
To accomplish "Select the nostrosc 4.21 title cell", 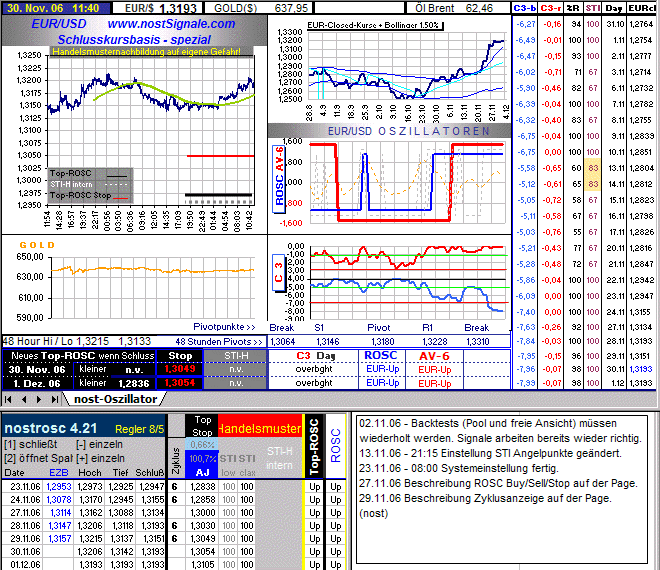I will click(51, 428).
